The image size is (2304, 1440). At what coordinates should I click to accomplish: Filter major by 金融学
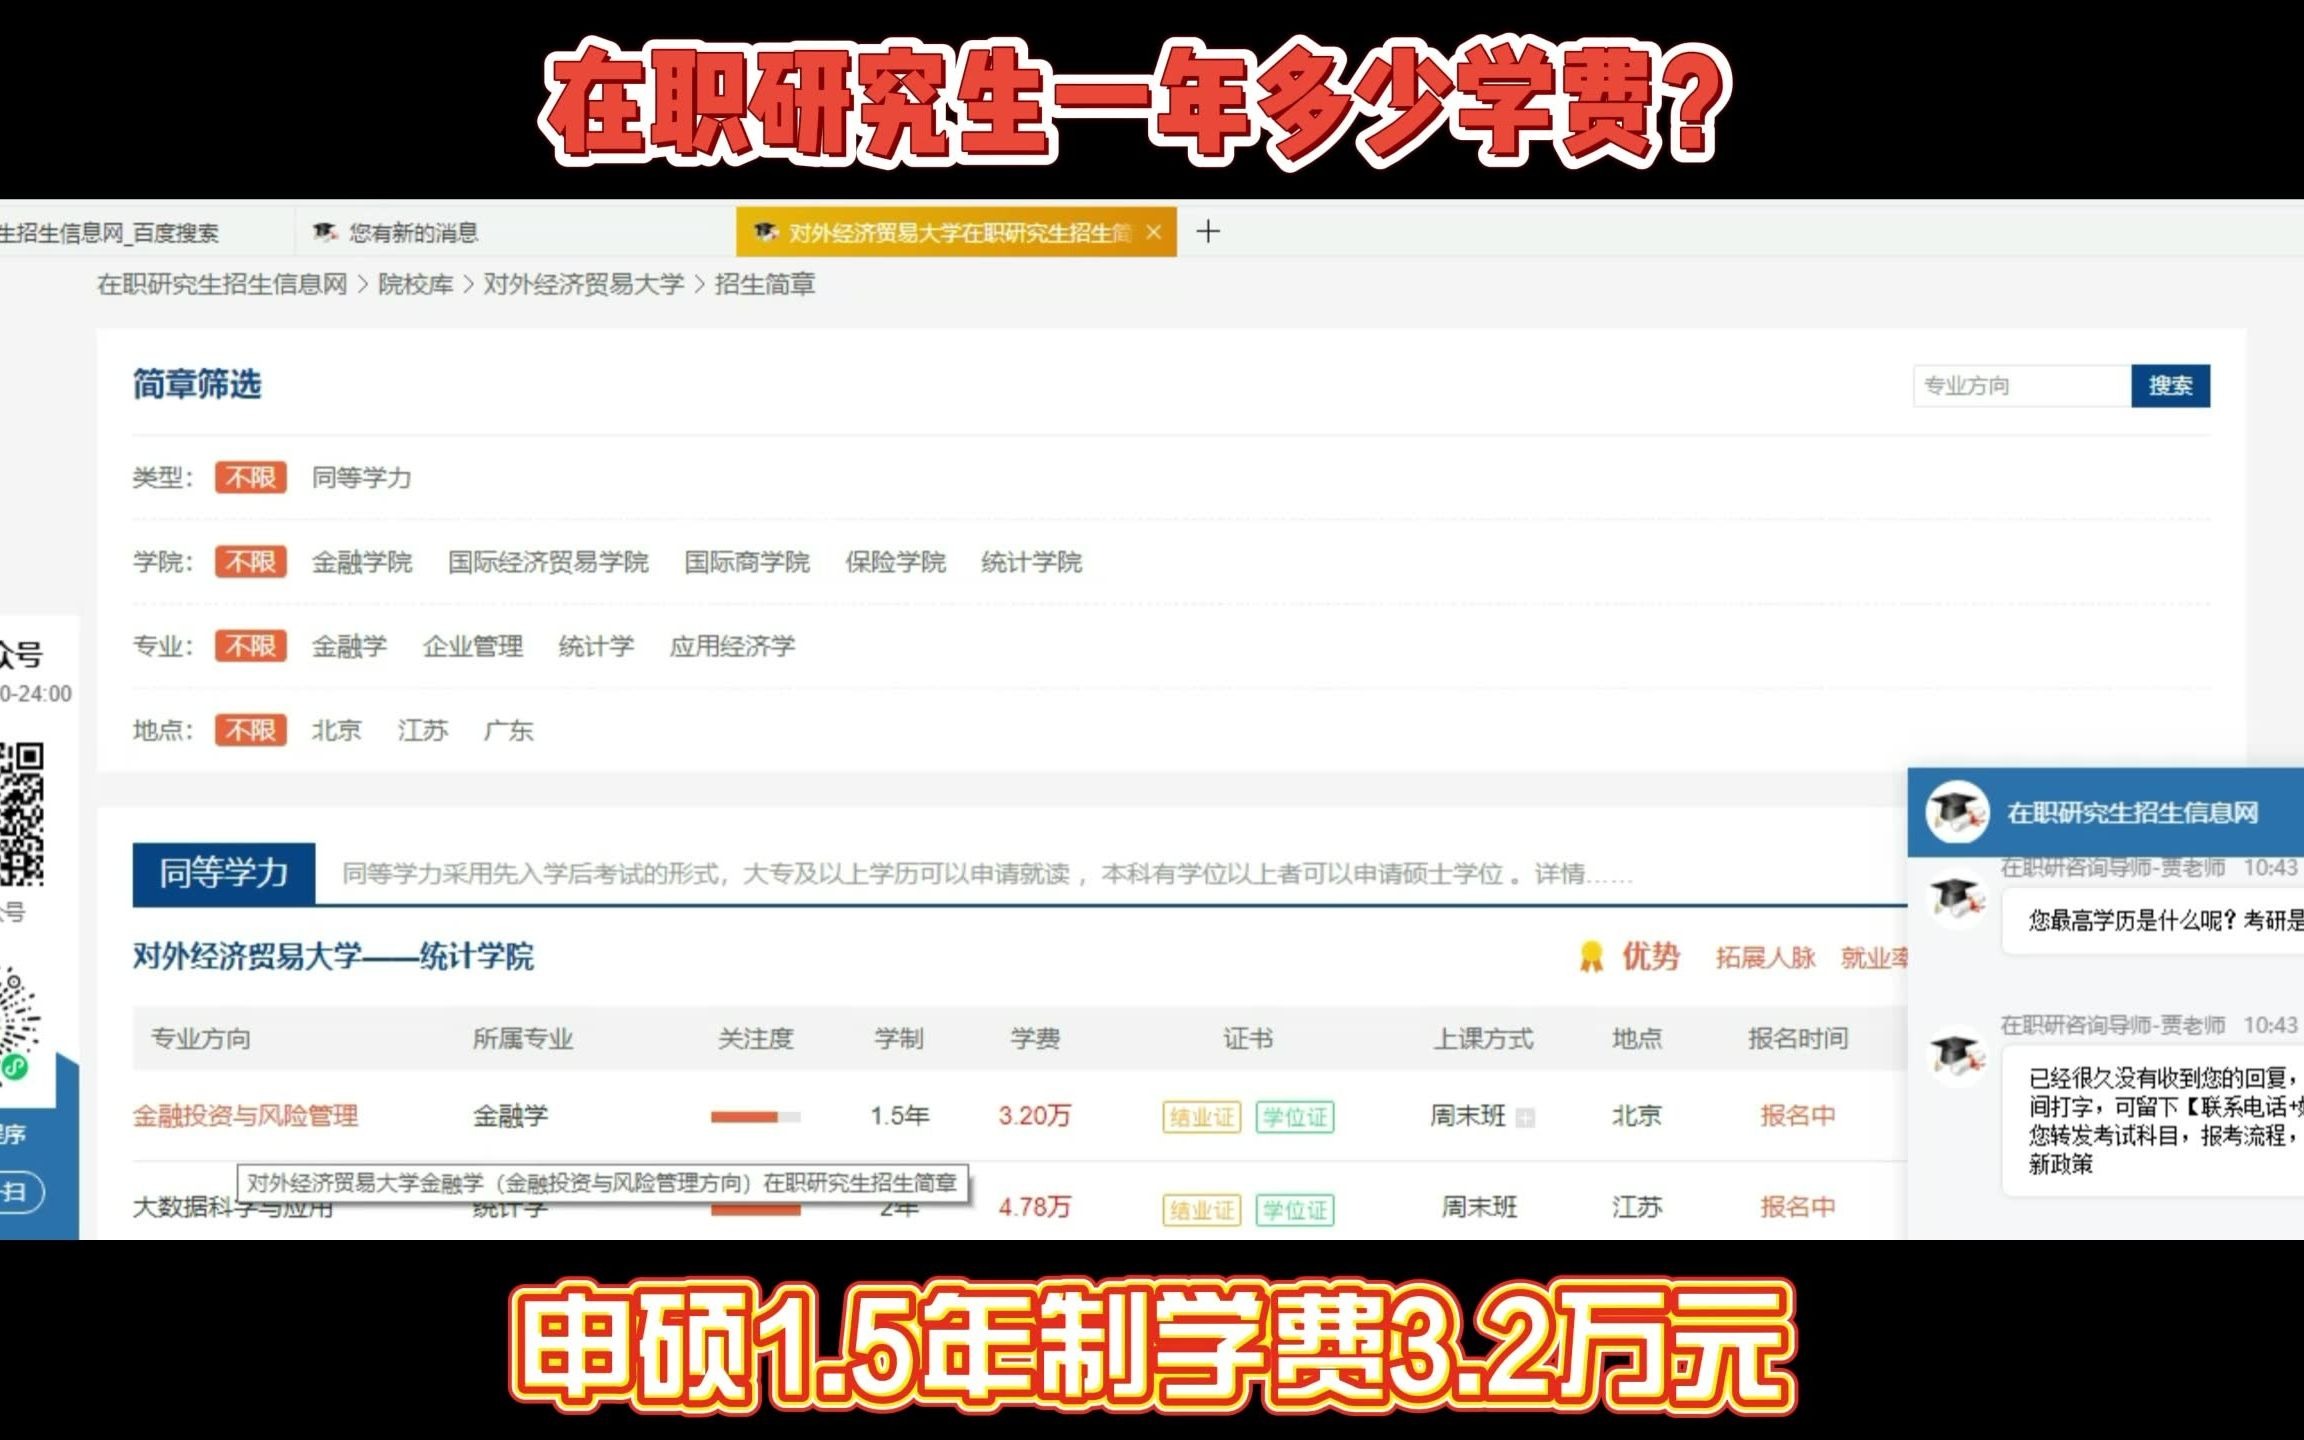349,646
